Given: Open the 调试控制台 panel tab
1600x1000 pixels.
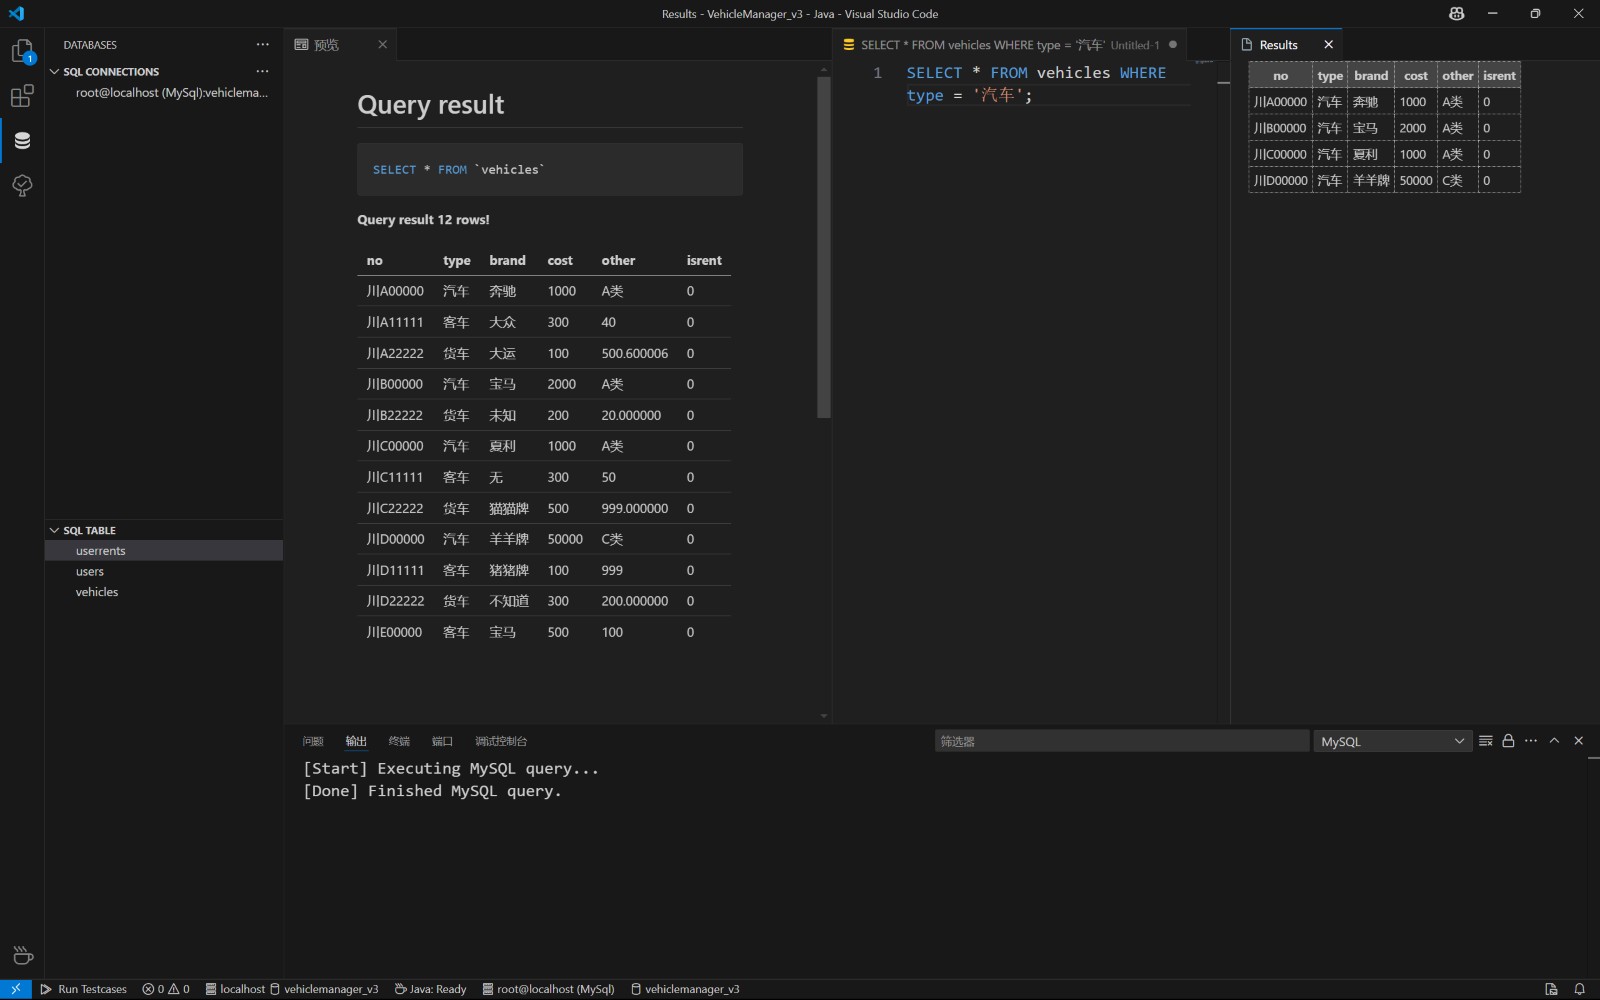Looking at the screenshot, I should point(501,741).
